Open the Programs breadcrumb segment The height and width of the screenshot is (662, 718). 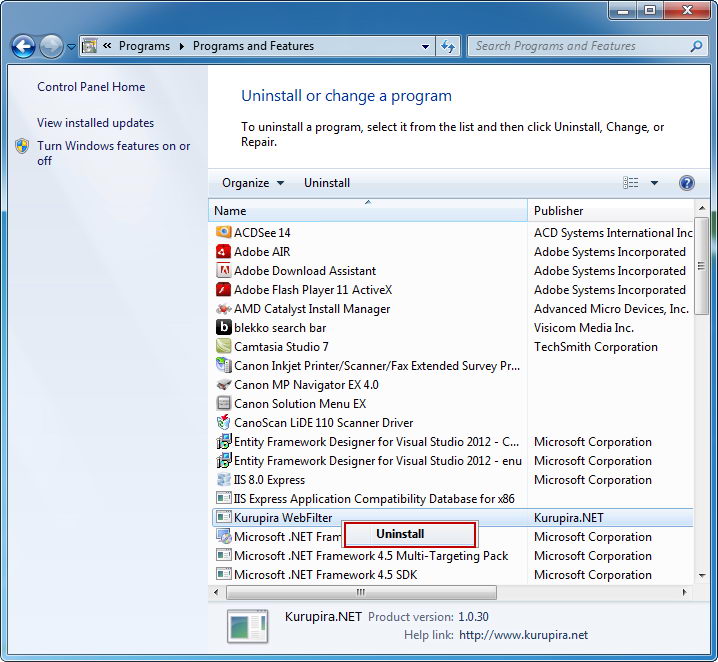point(144,46)
